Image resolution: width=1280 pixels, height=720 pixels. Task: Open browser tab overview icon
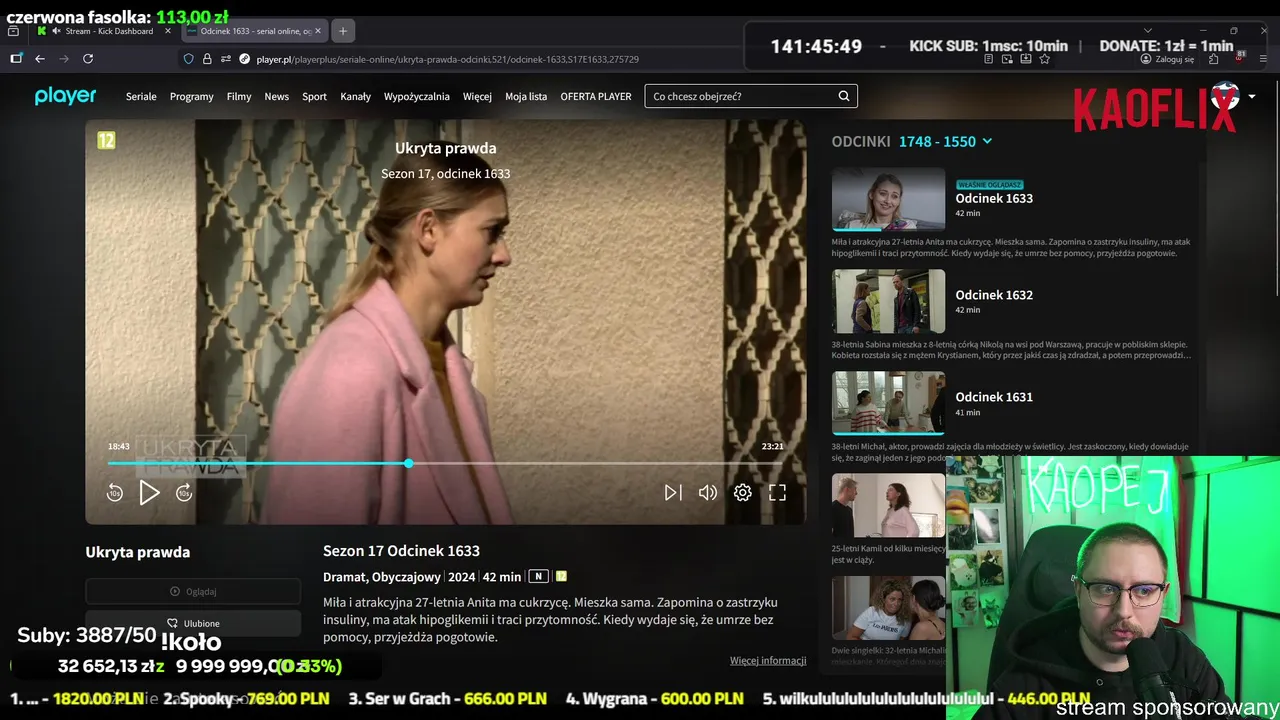(13, 31)
